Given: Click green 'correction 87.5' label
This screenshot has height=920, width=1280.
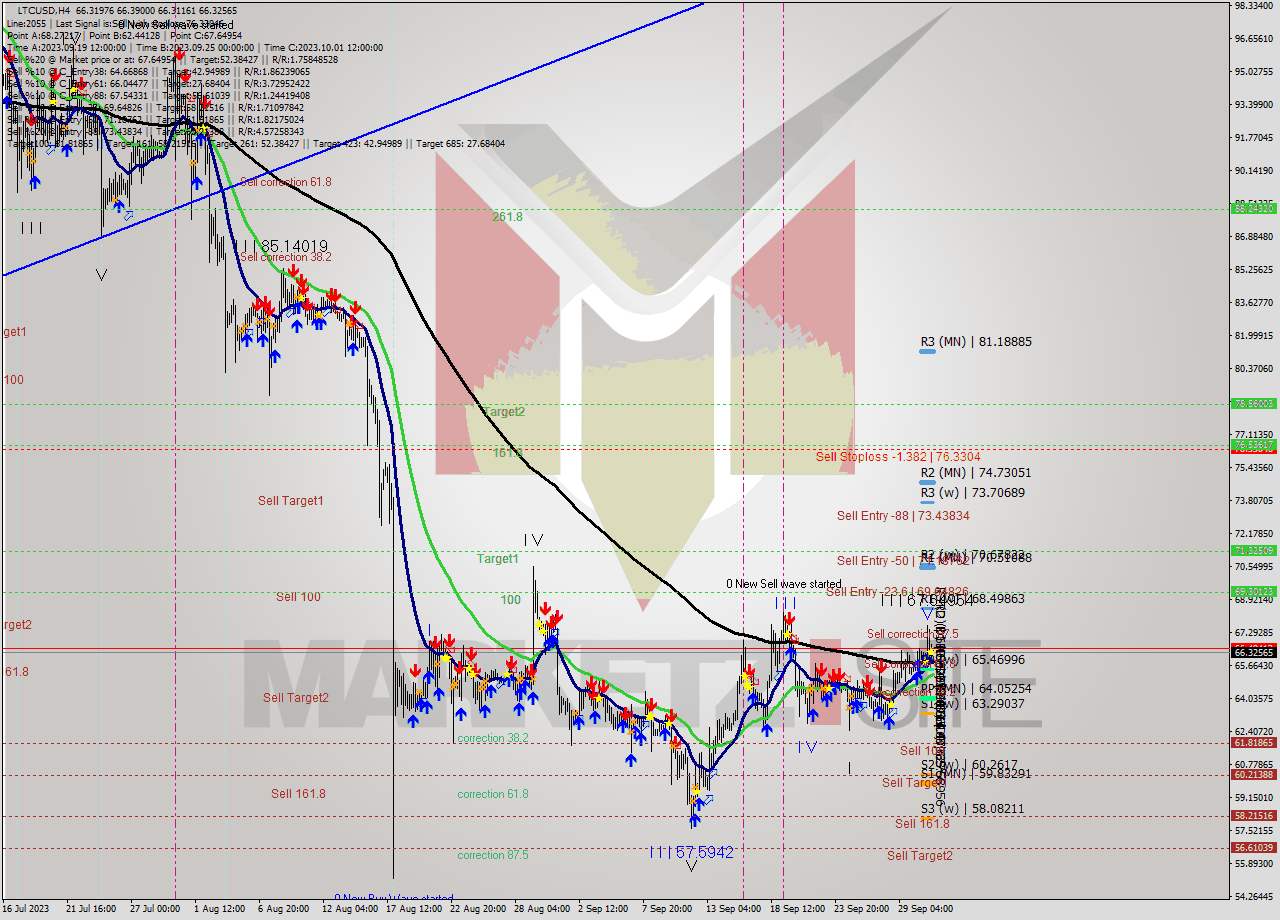Looking at the screenshot, I should pos(493,855).
